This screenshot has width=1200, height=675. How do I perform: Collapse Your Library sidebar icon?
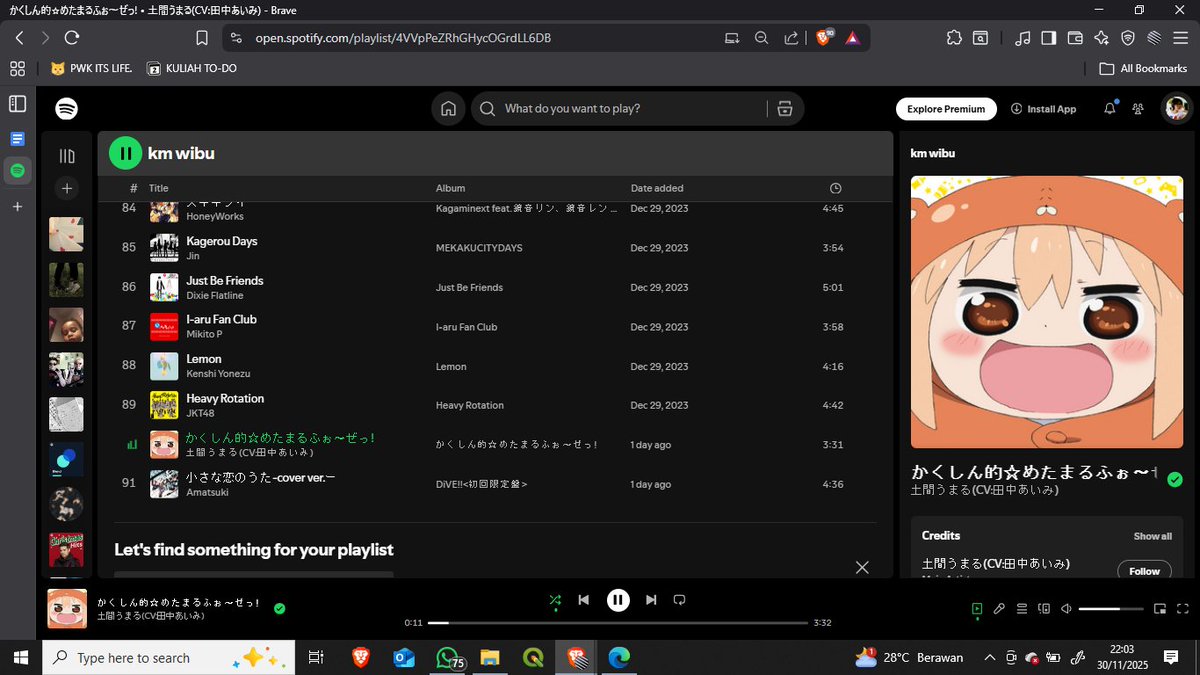tap(67, 156)
